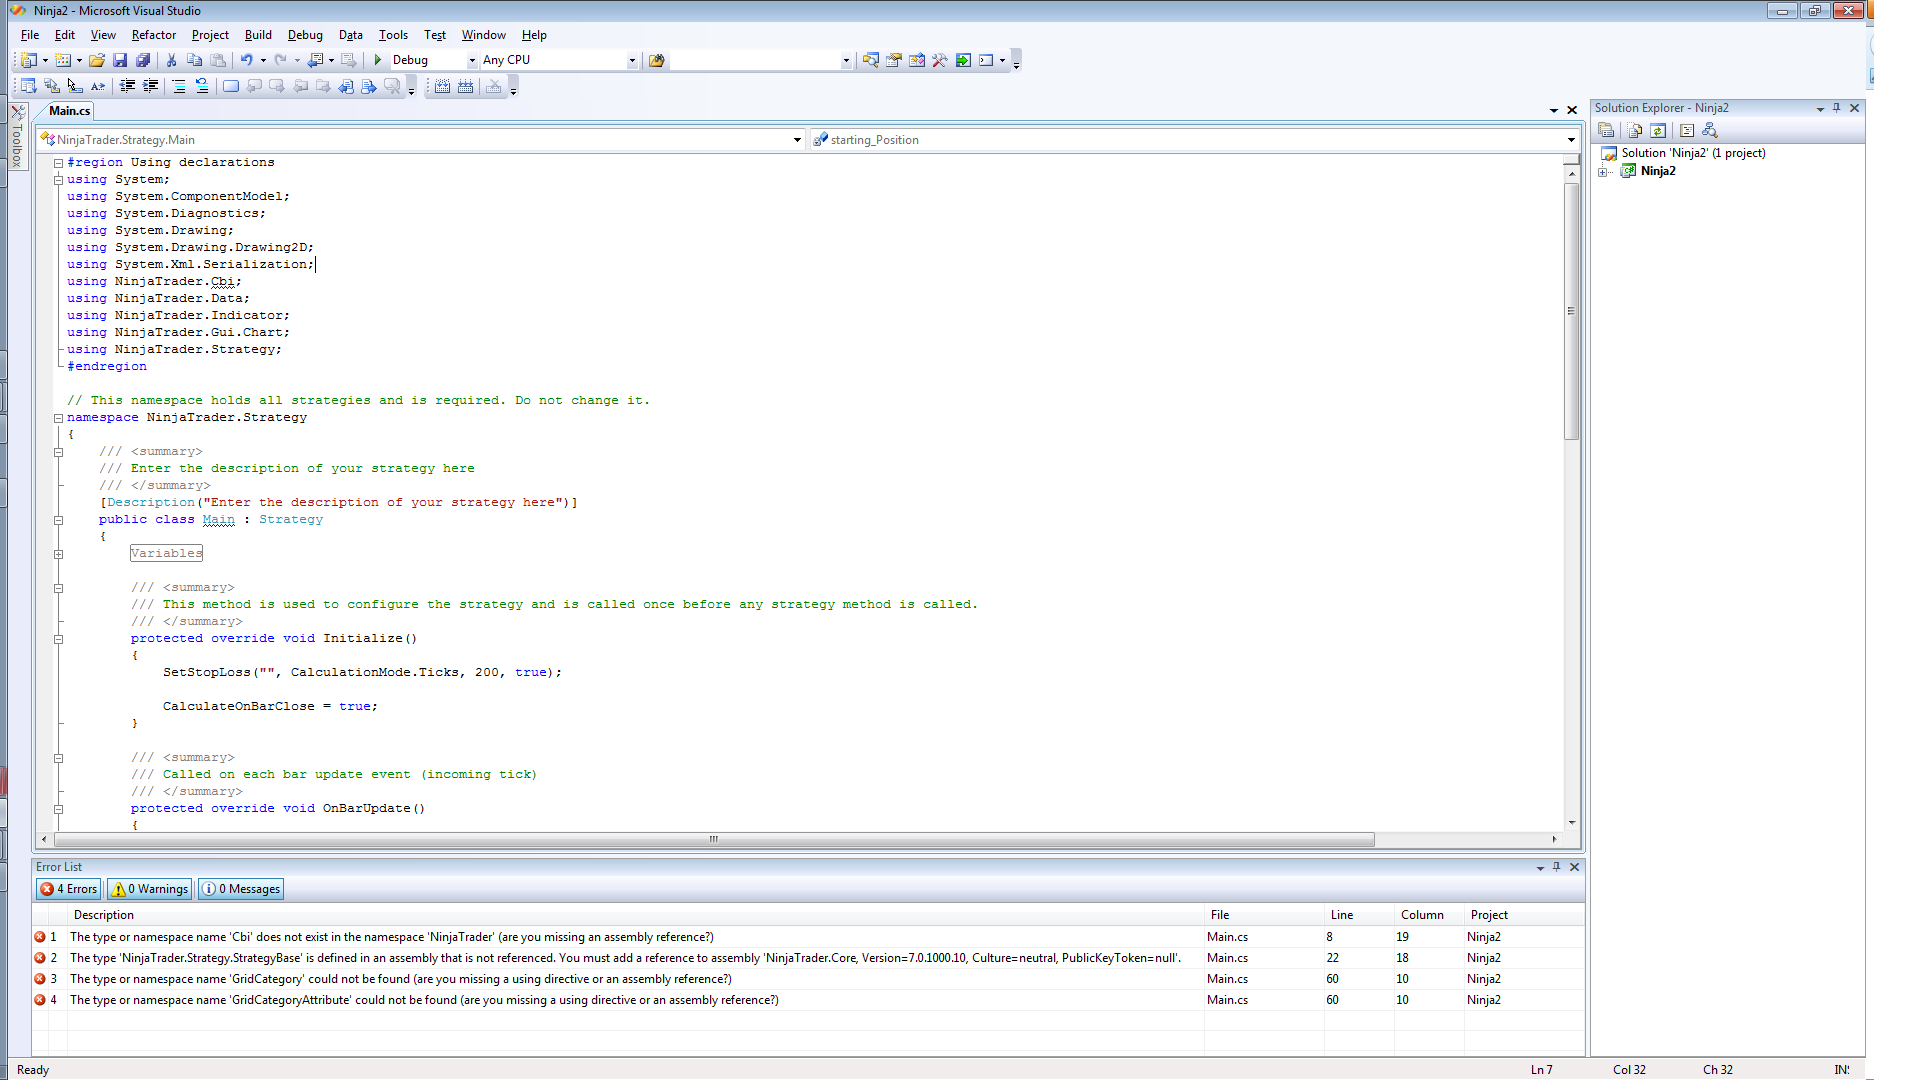This screenshot has height=1080, width=1910.
Task: Open Solution Explorer from the main toolbar icon
Action: point(871,60)
